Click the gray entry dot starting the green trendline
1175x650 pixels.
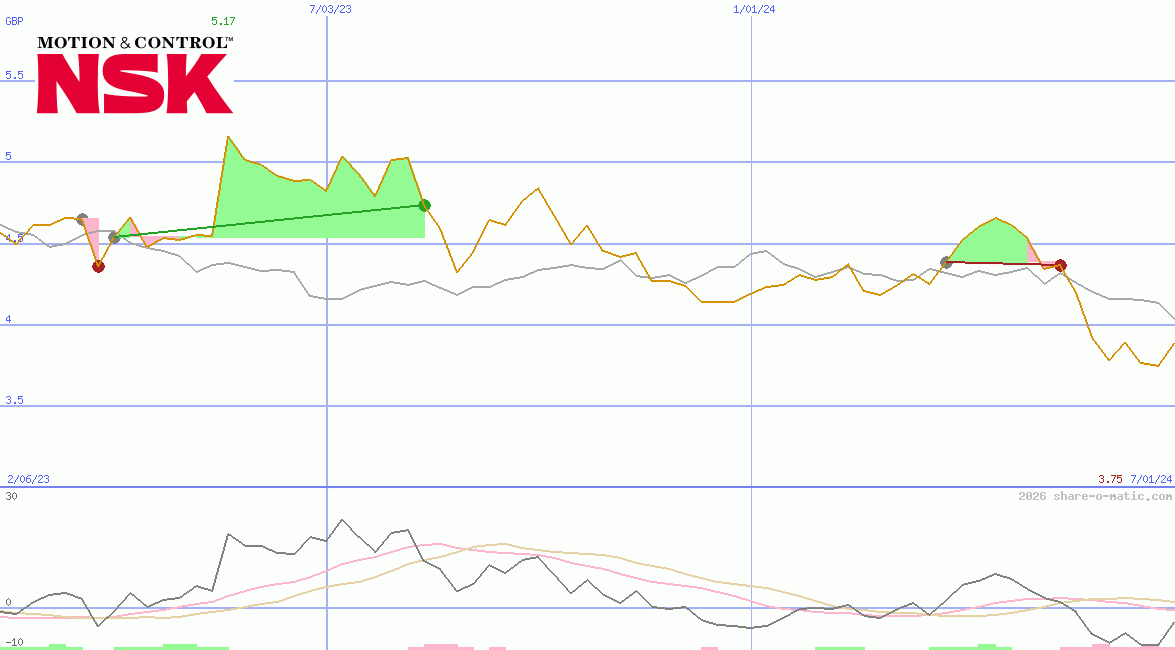coord(114,238)
